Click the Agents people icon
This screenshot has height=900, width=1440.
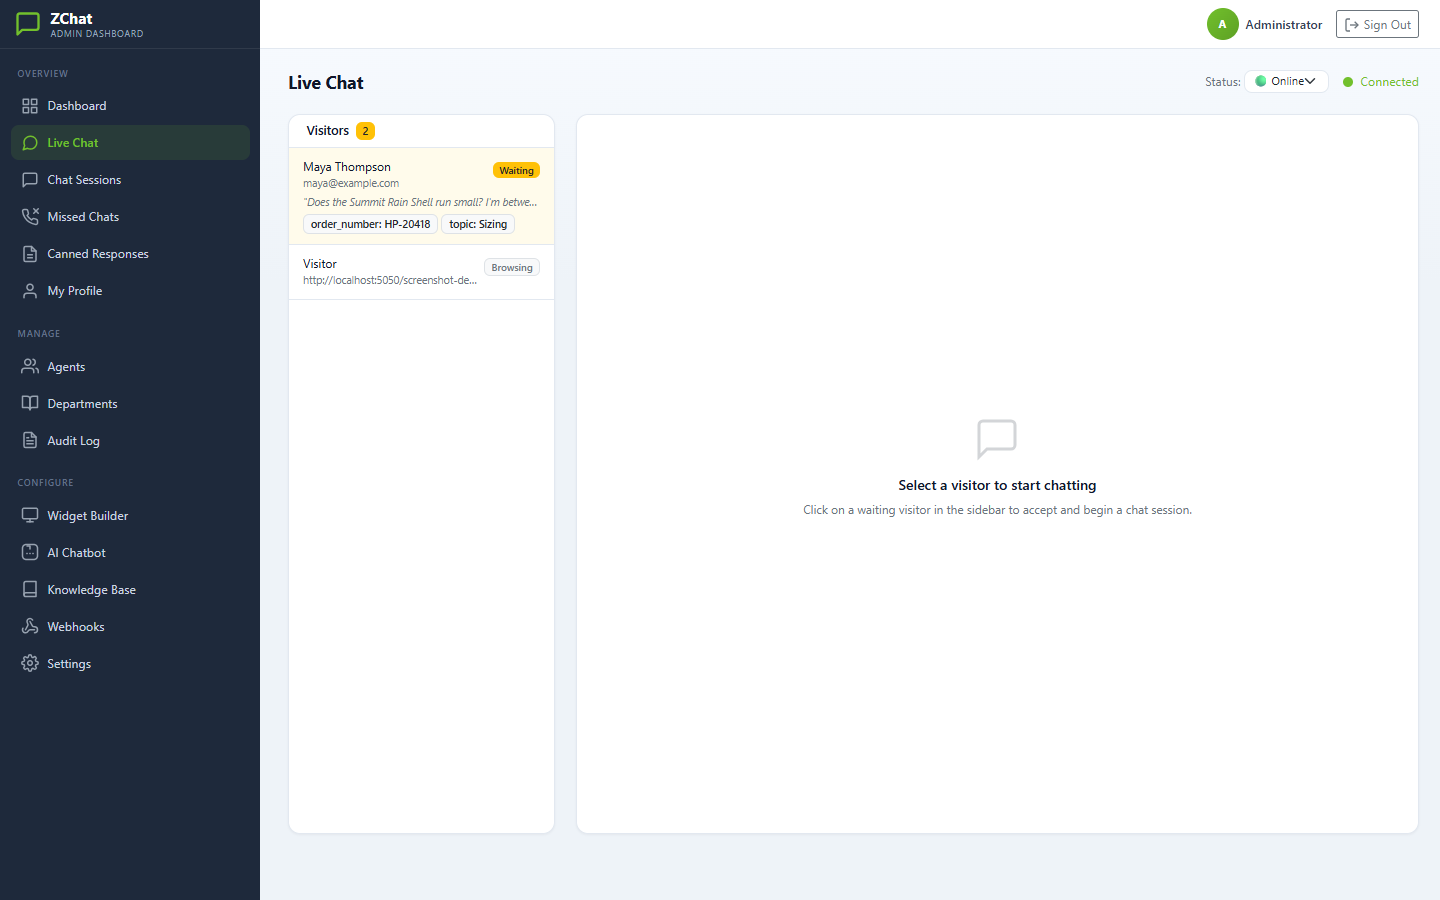(30, 367)
